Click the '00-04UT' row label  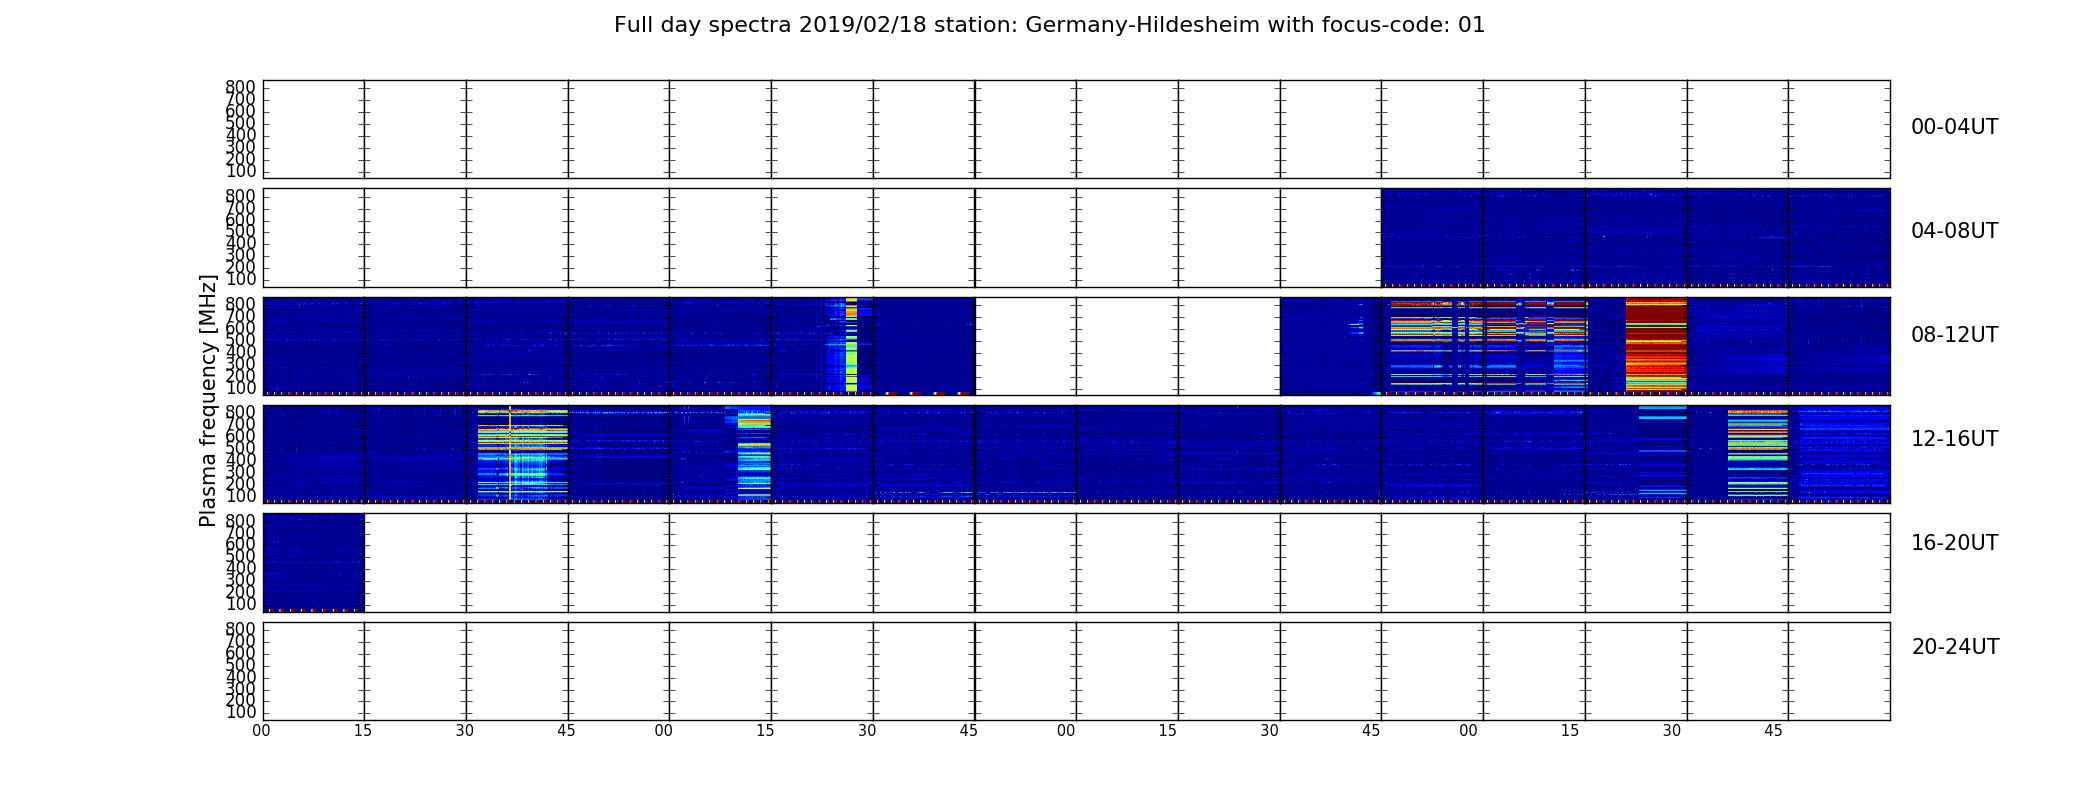point(1954,127)
